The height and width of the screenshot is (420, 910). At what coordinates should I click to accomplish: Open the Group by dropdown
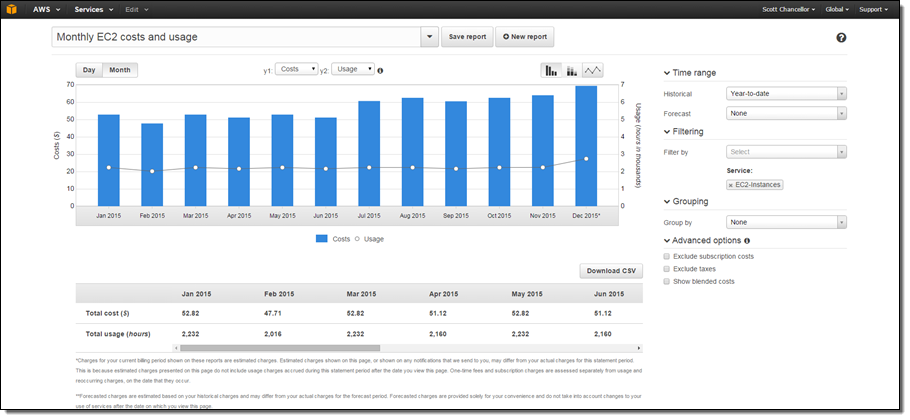786,222
